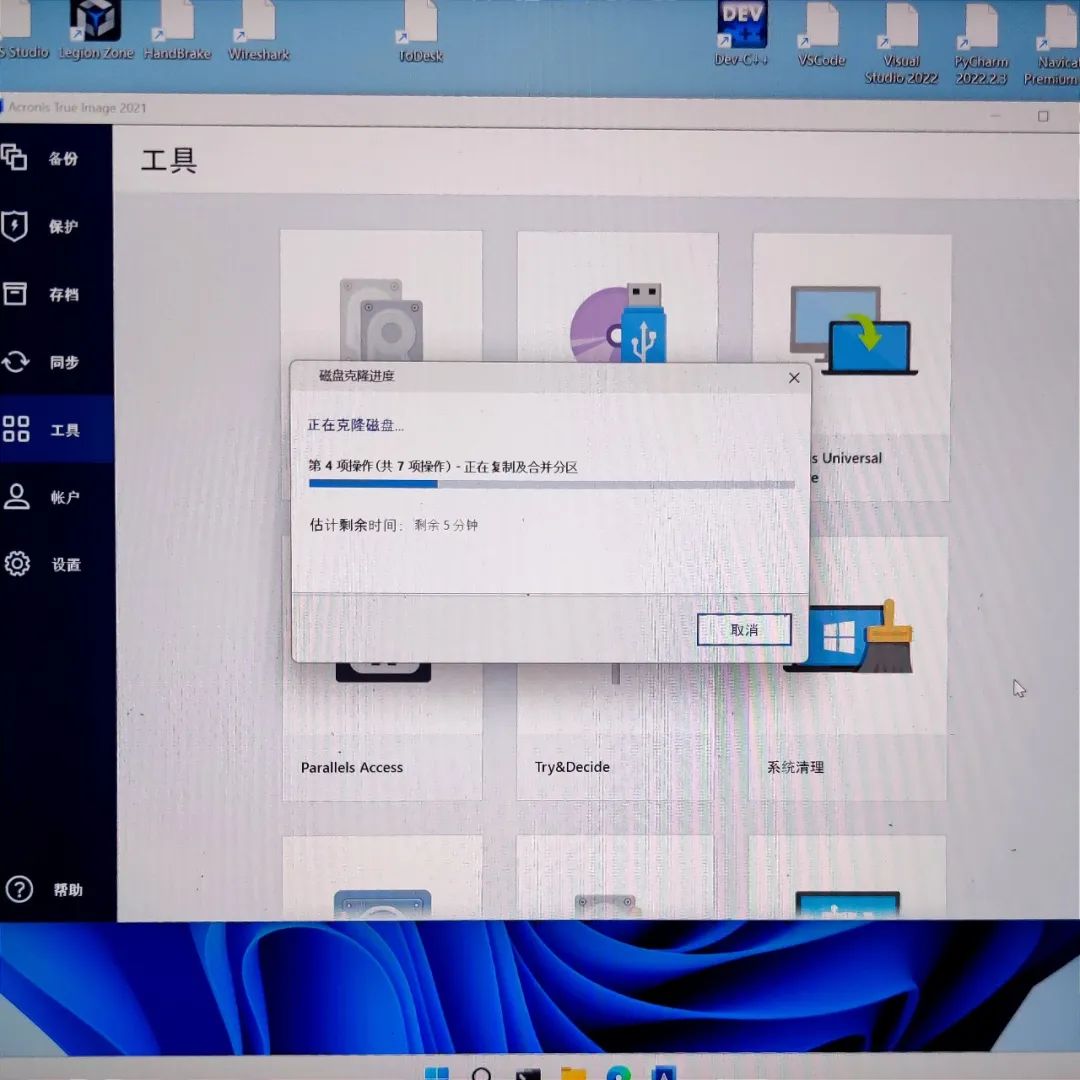Click the bottom-left drive tool icon
Viewport: 1080px width, 1080px height.
coord(382,904)
